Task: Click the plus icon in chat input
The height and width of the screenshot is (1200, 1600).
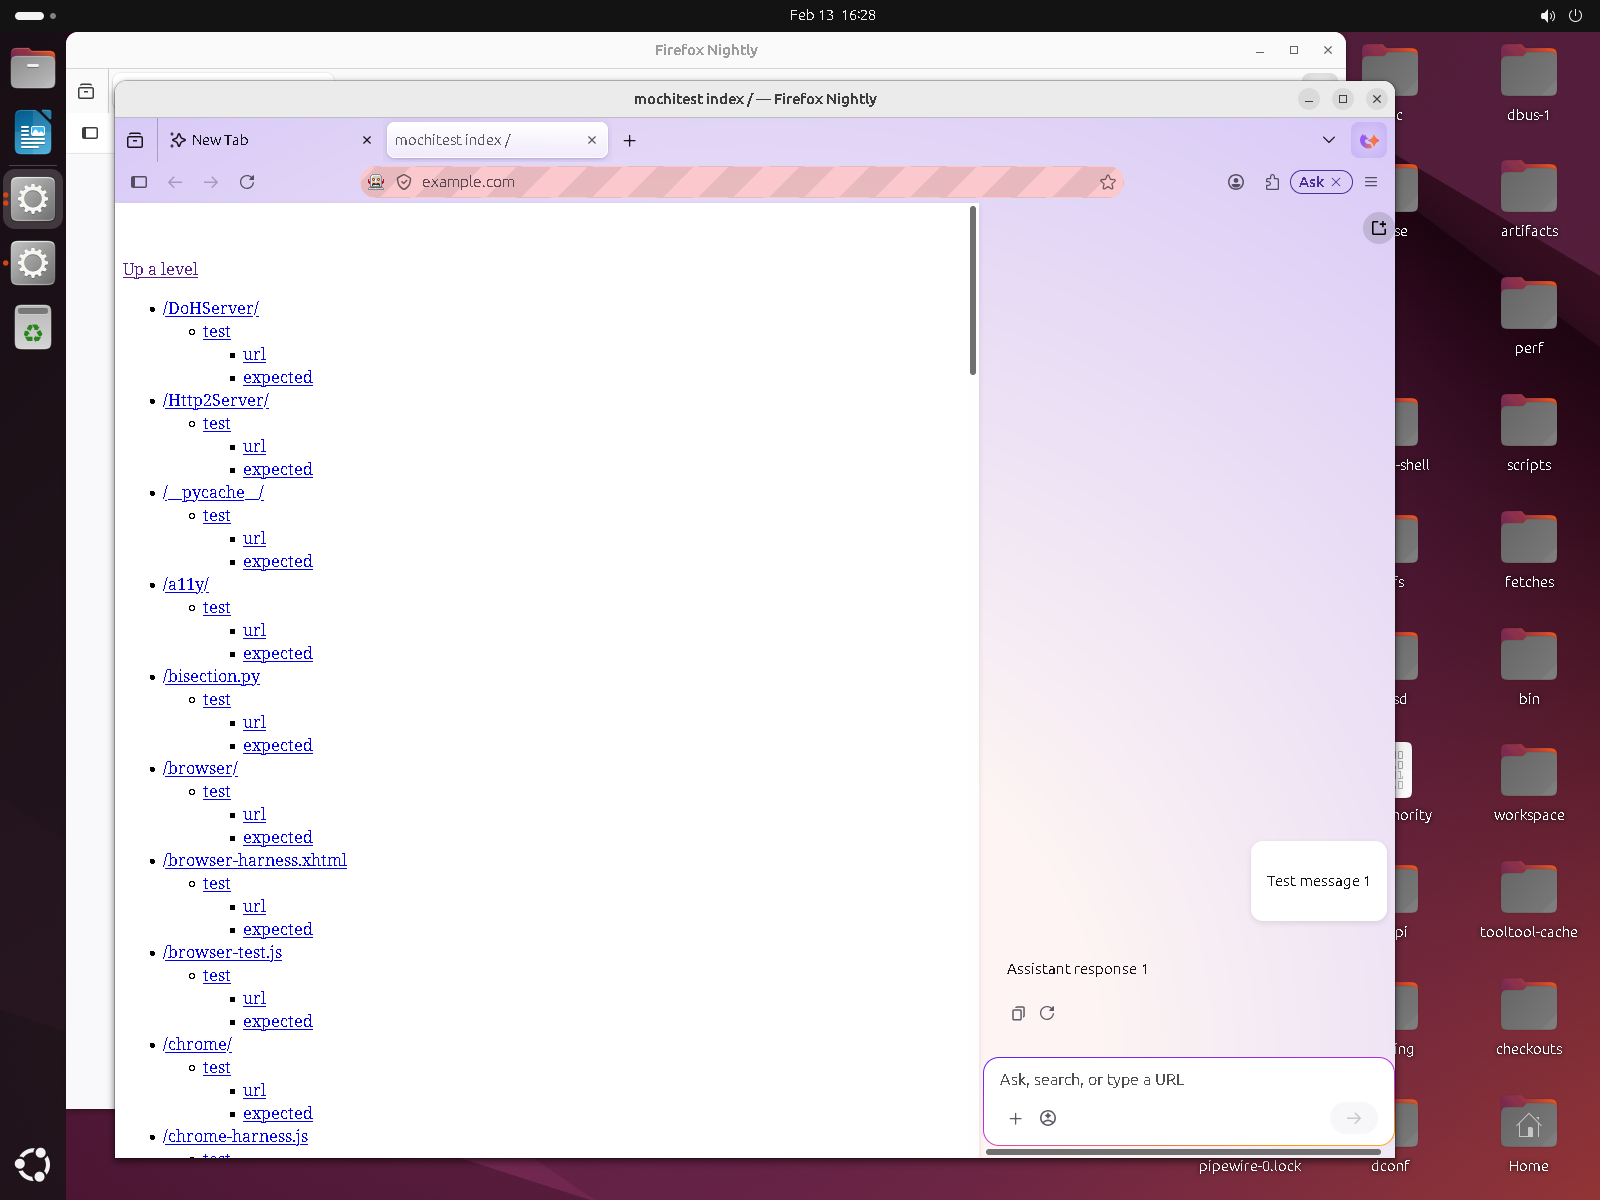Action: [1015, 1118]
